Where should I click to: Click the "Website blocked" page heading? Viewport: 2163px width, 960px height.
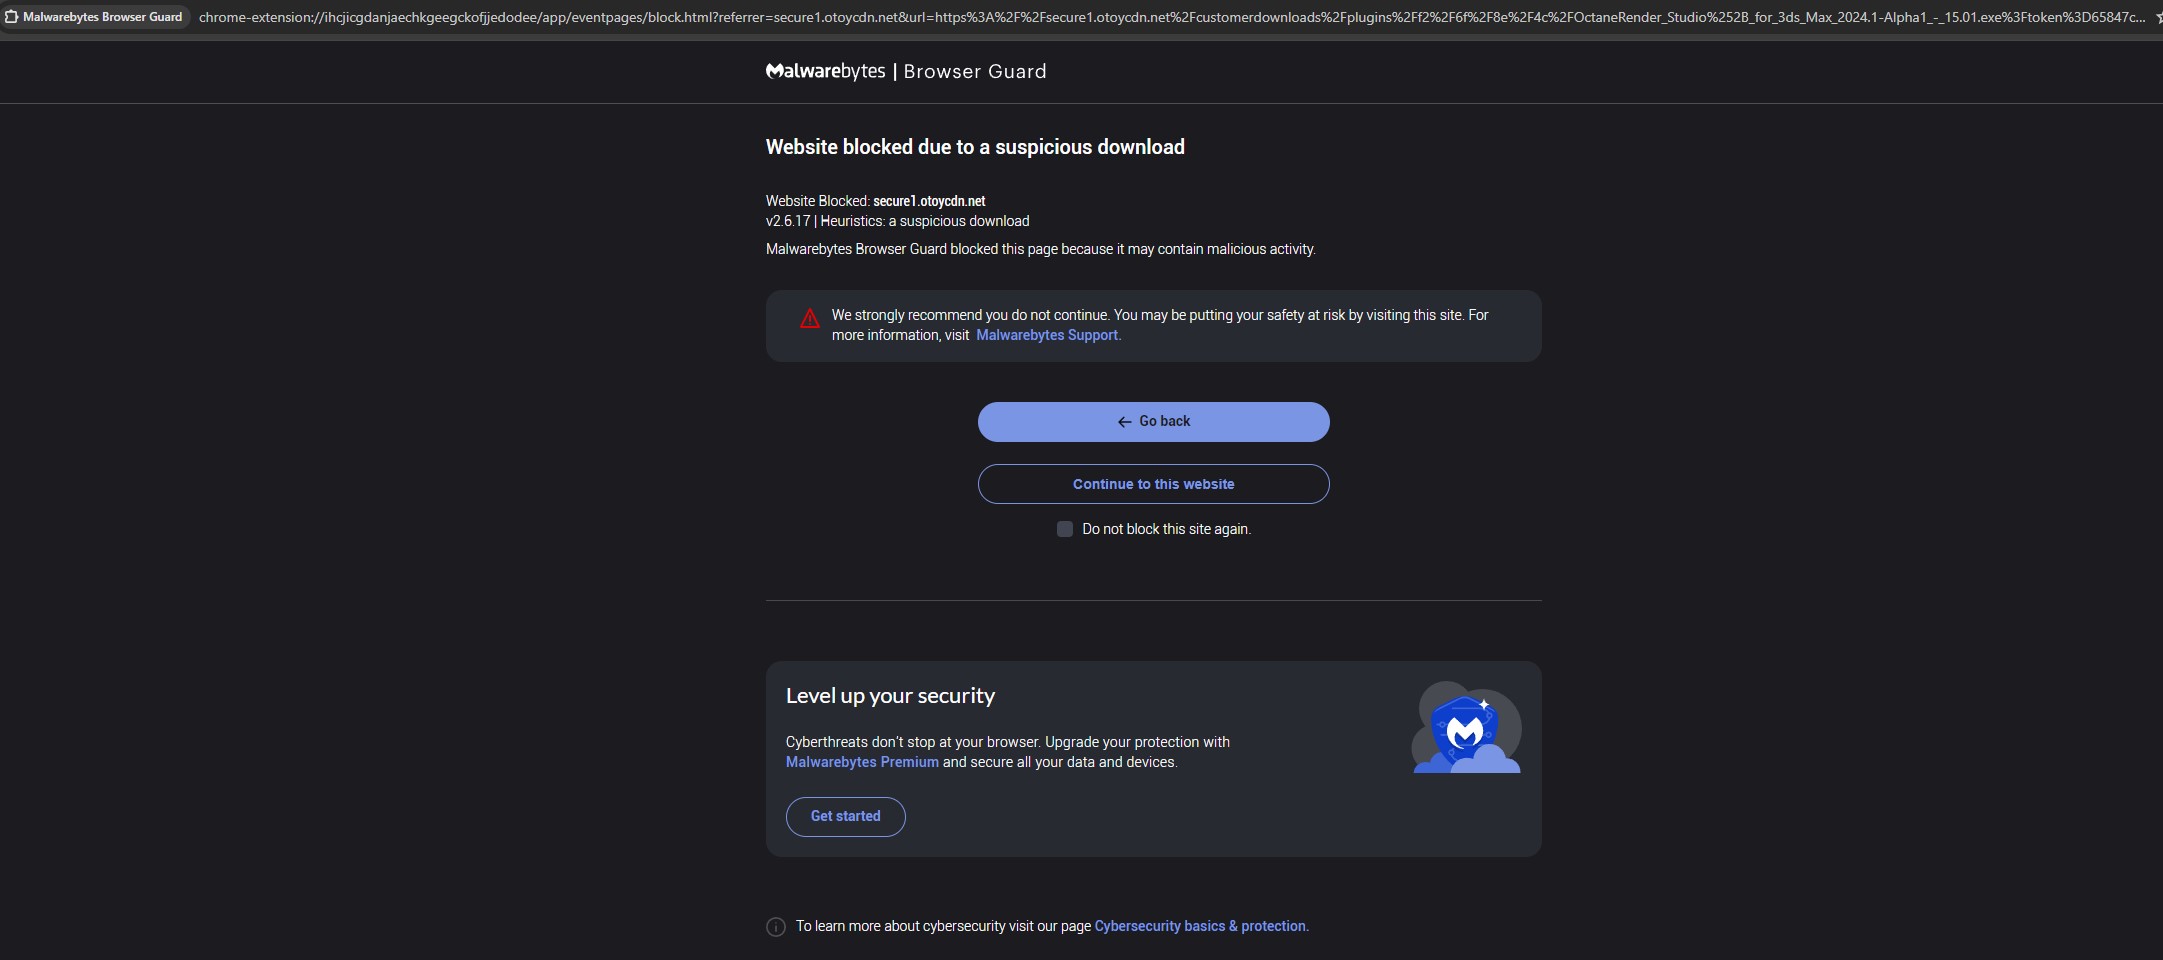975,147
